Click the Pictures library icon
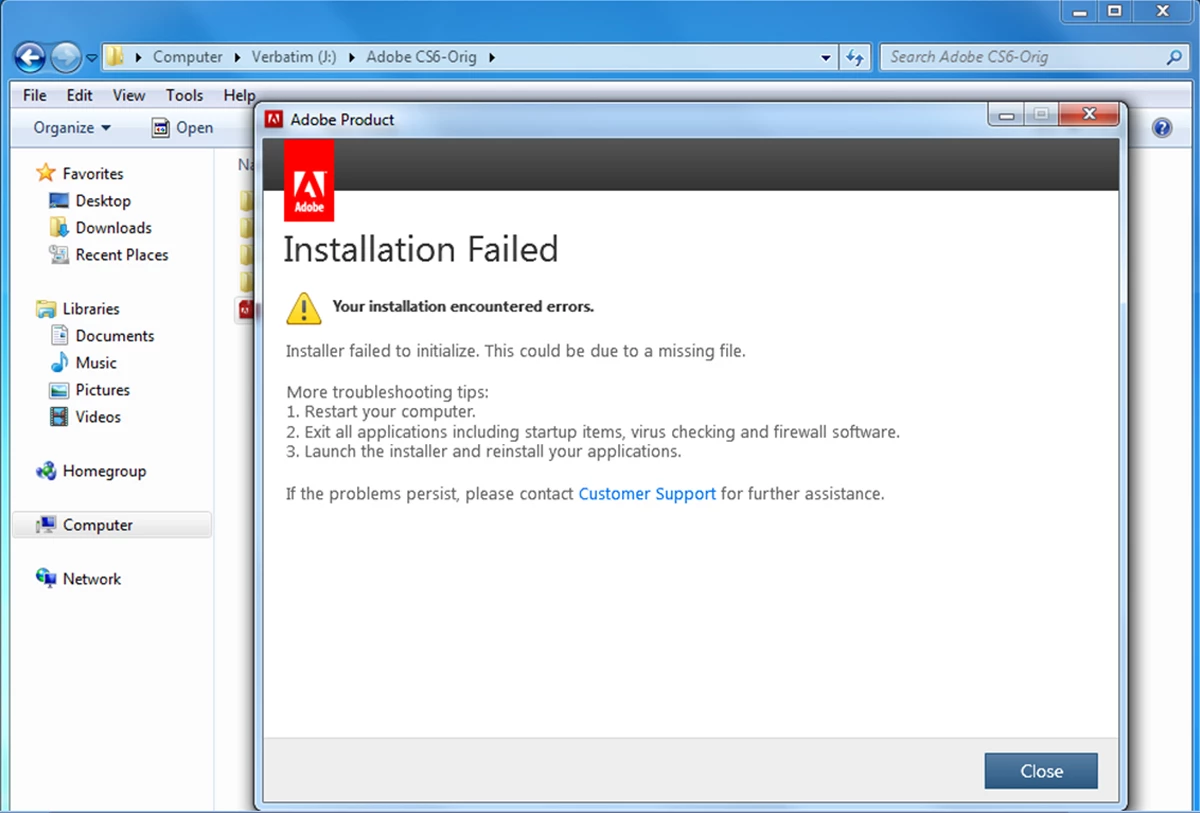1200x813 pixels. (x=59, y=390)
